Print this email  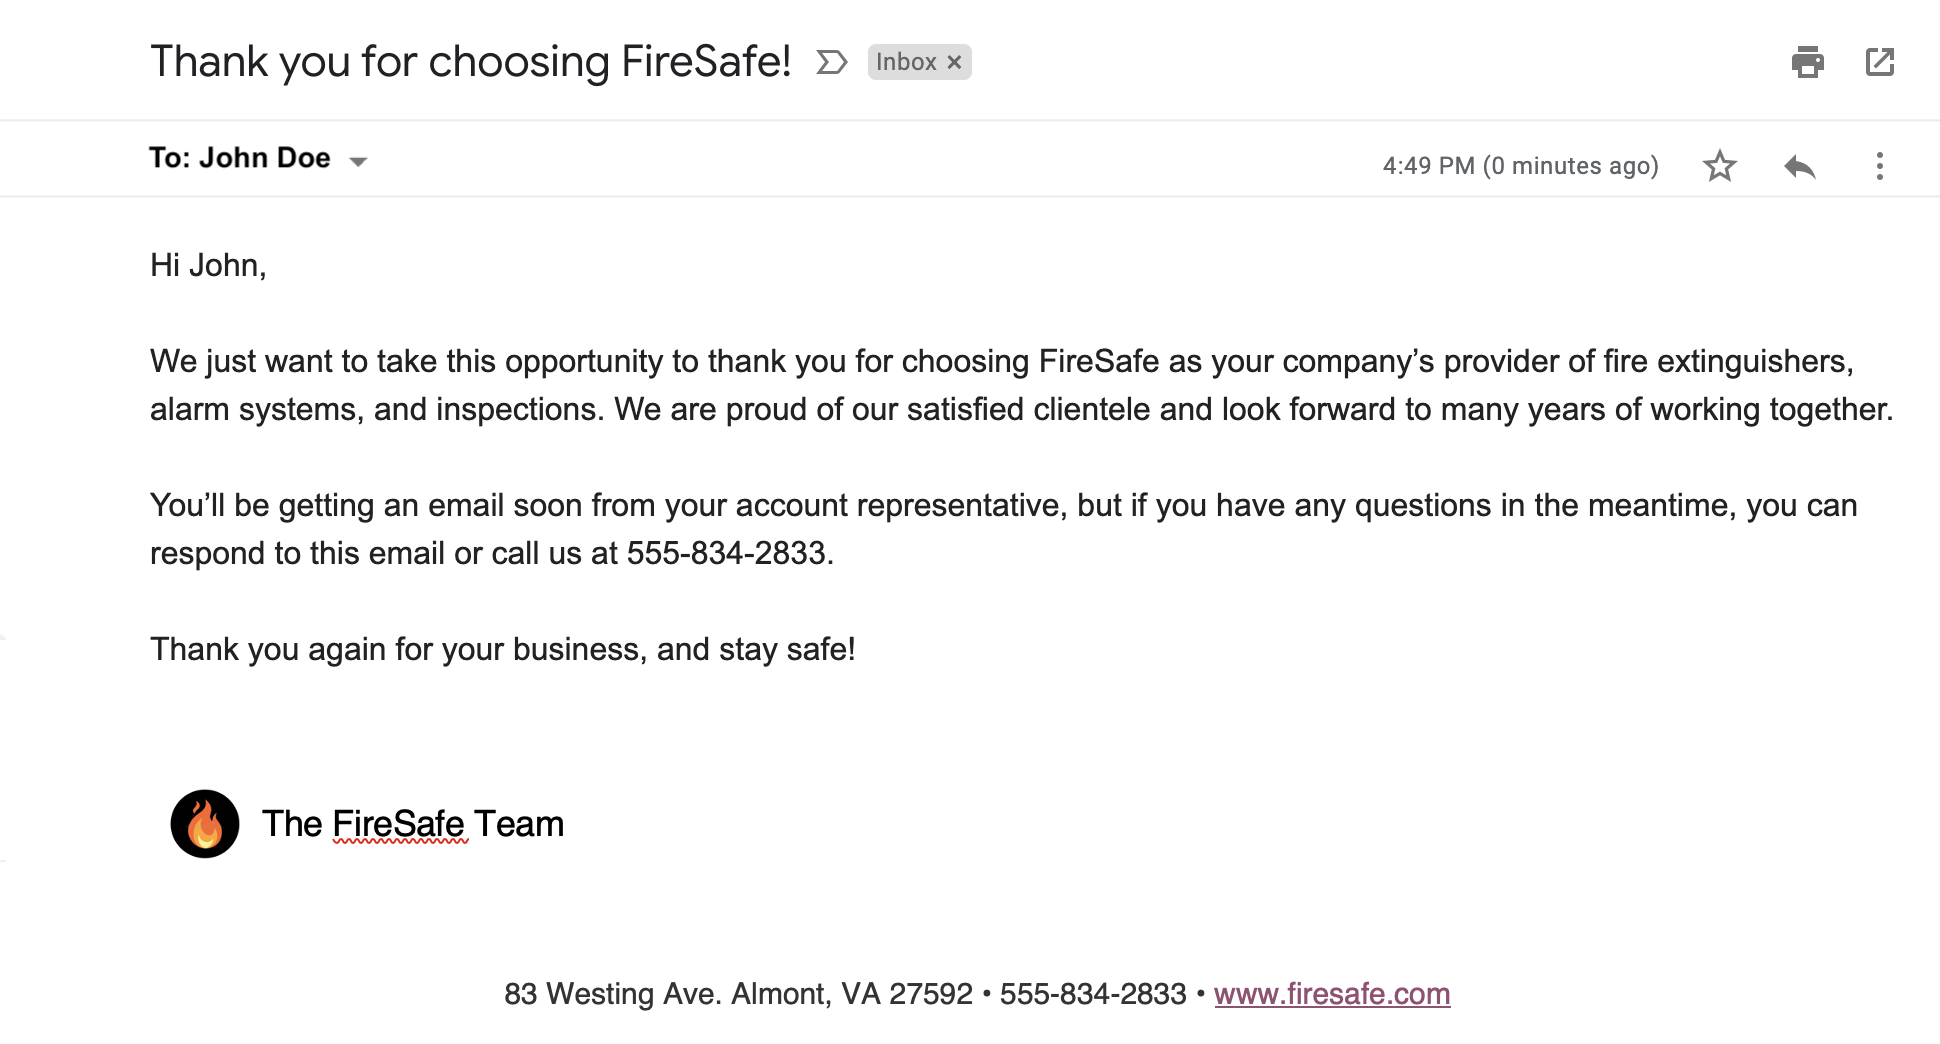pos(1808,61)
